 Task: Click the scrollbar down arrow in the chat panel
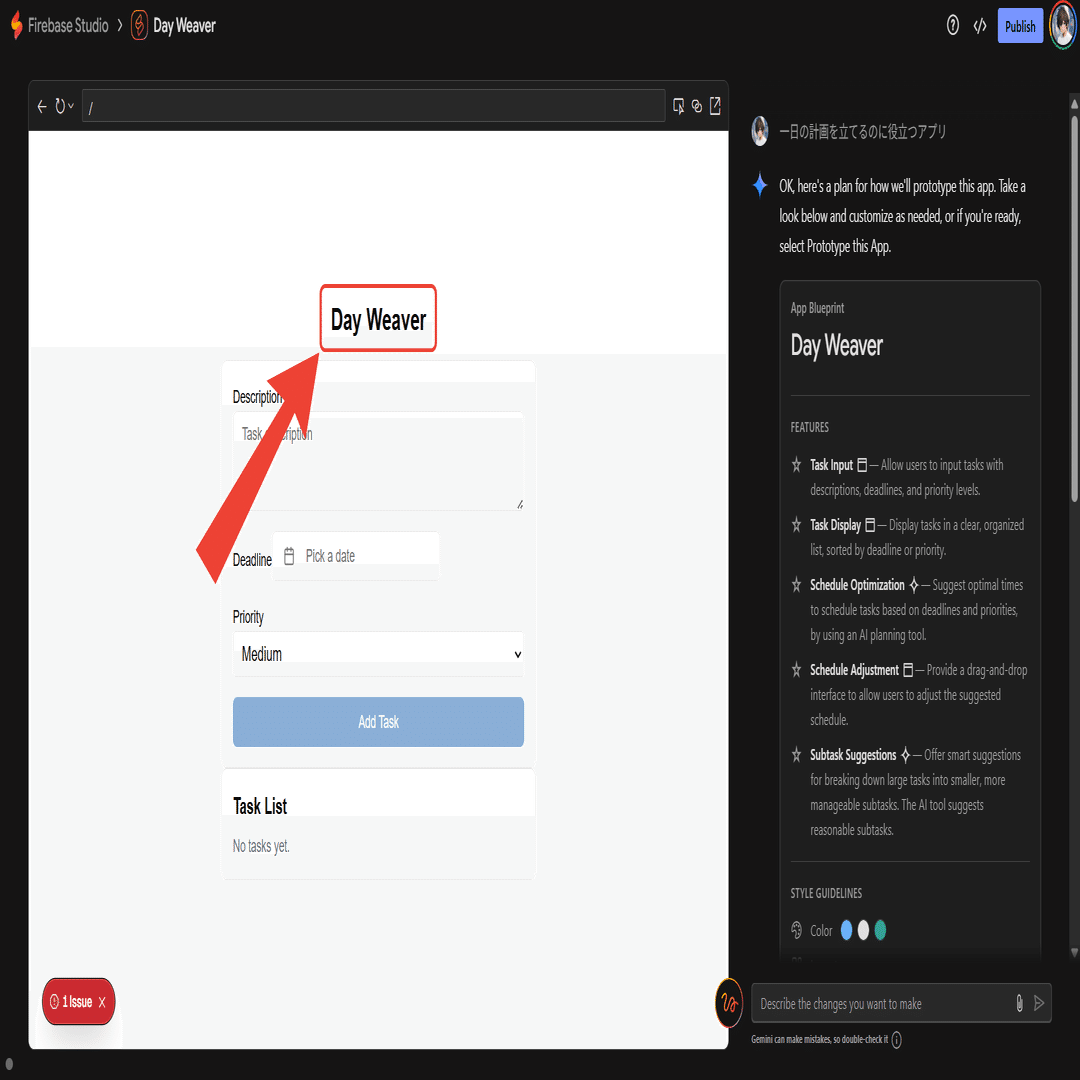tap(1074, 953)
